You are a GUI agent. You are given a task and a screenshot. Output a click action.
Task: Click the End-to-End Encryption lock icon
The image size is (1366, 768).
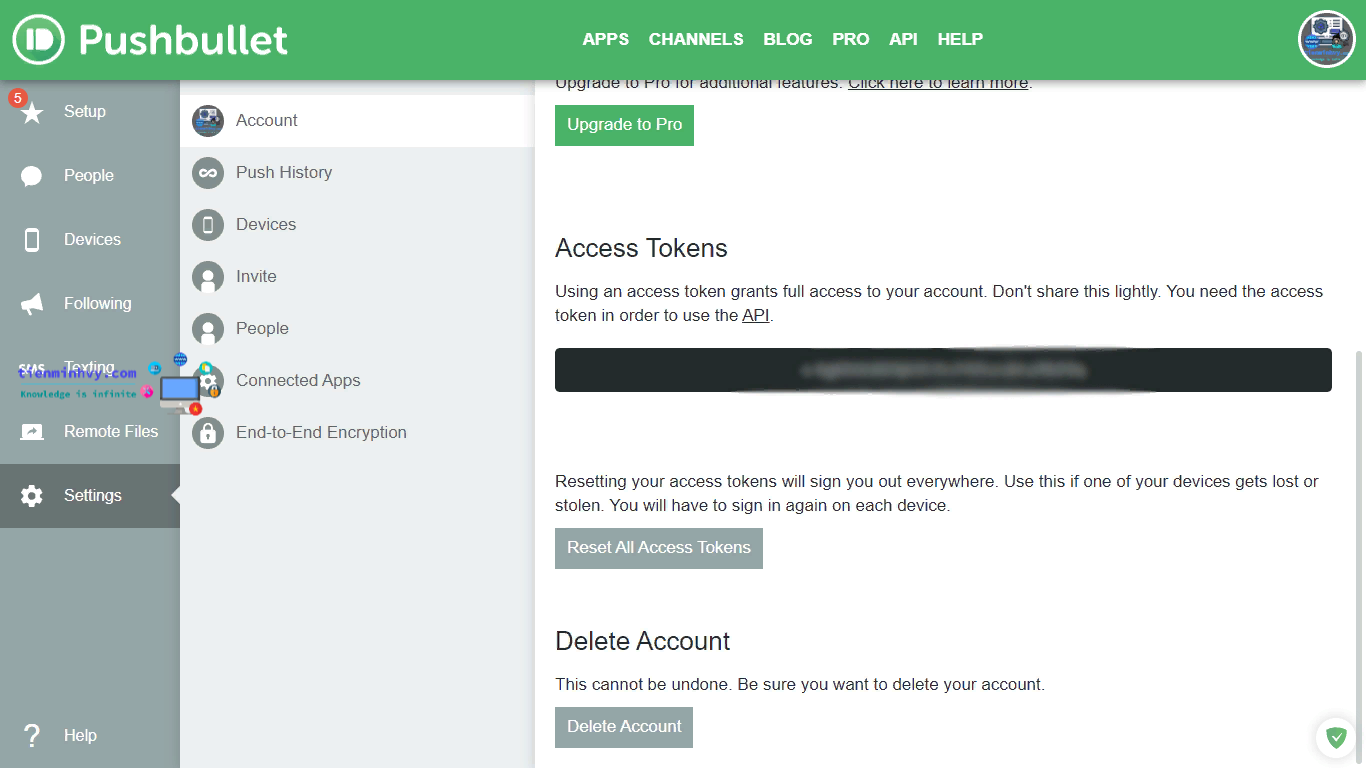coord(208,433)
